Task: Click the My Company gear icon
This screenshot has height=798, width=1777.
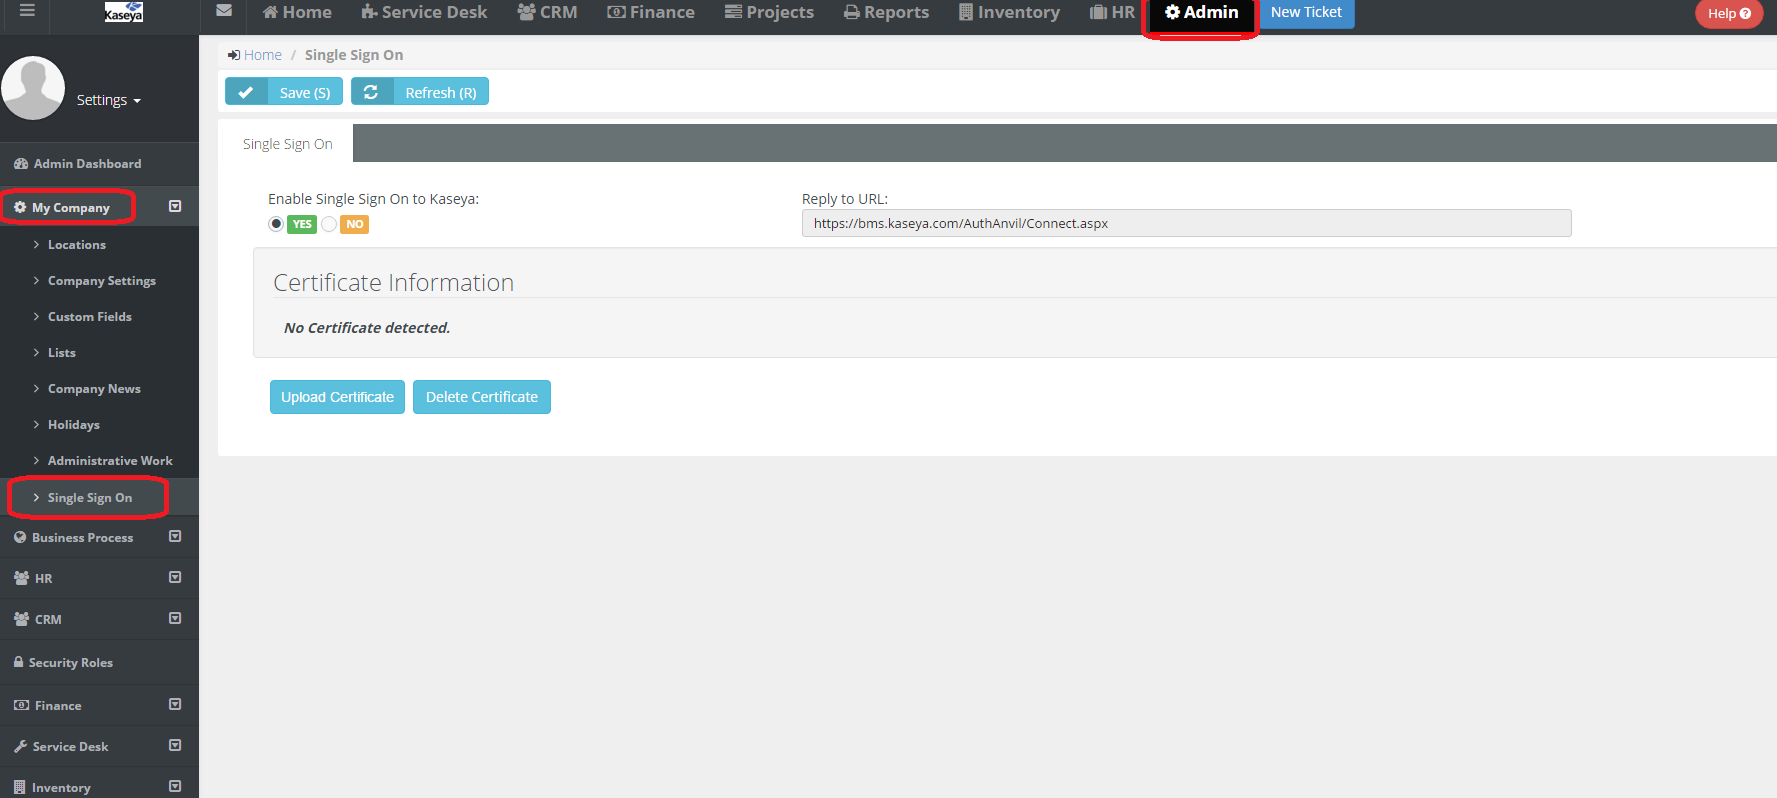Action: tap(20, 207)
